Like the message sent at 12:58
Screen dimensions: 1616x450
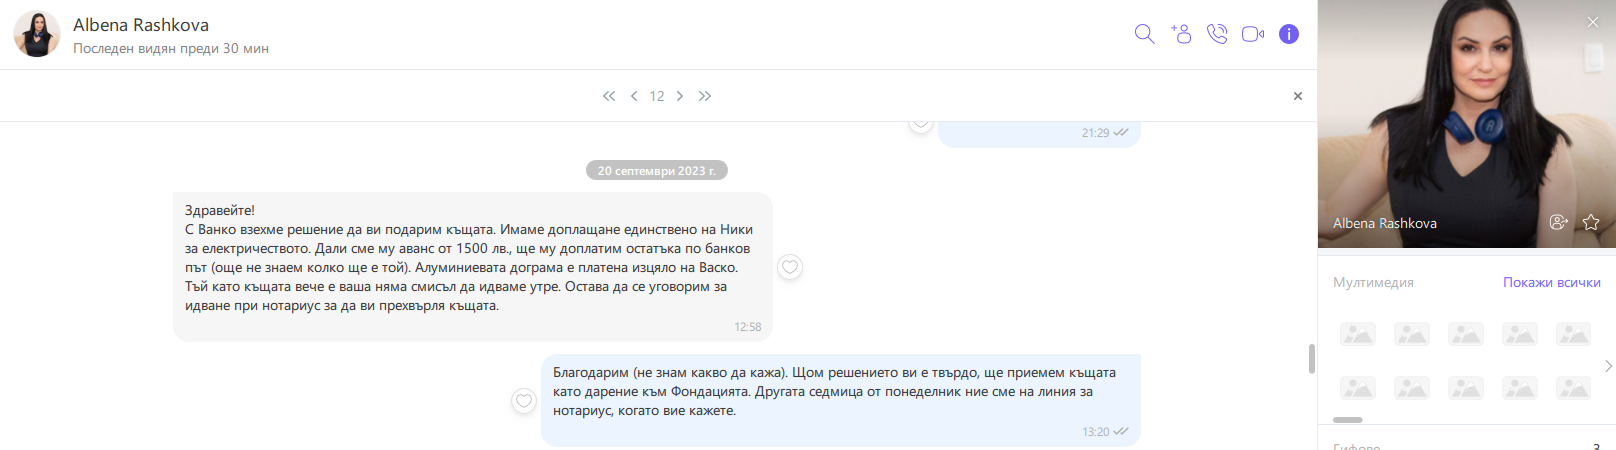pos(790,267)
